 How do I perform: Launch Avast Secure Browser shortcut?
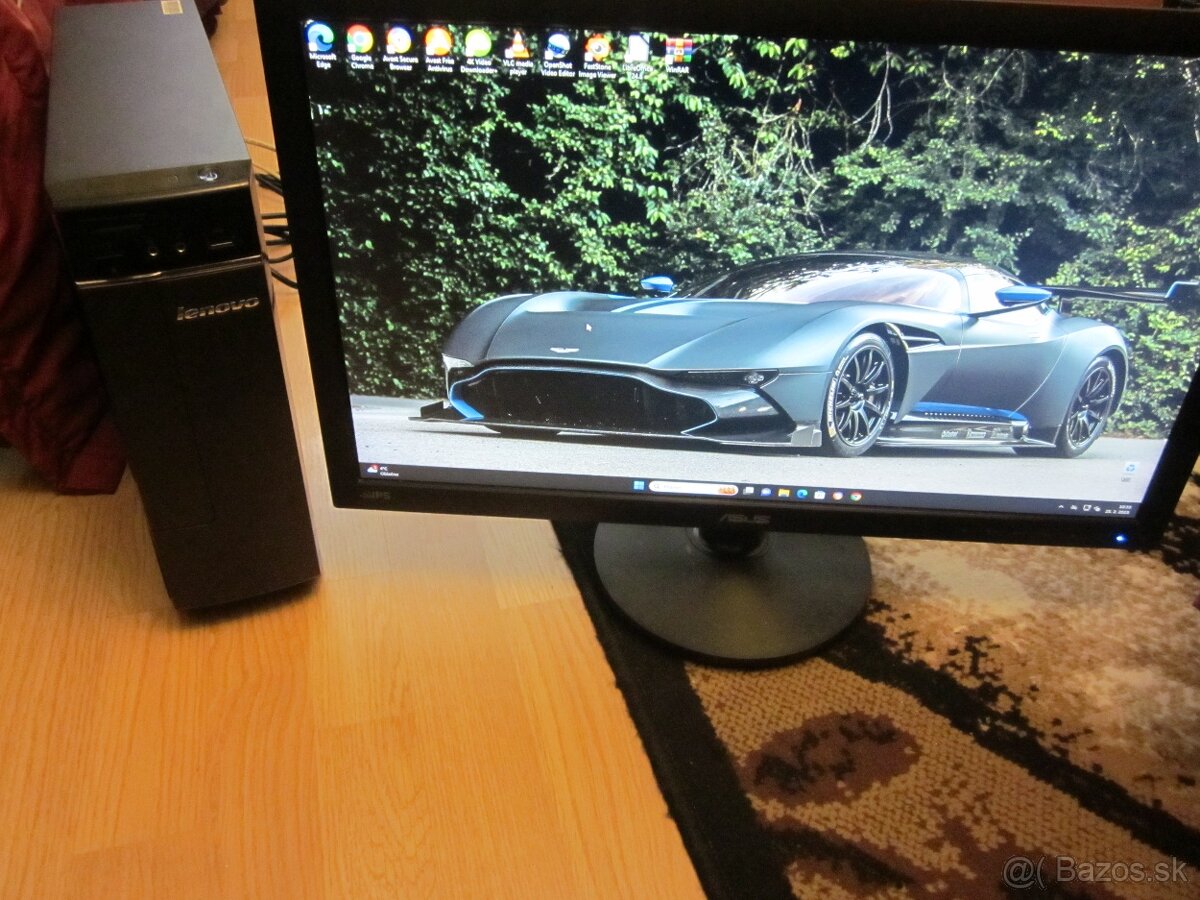(x=399, y=47)
